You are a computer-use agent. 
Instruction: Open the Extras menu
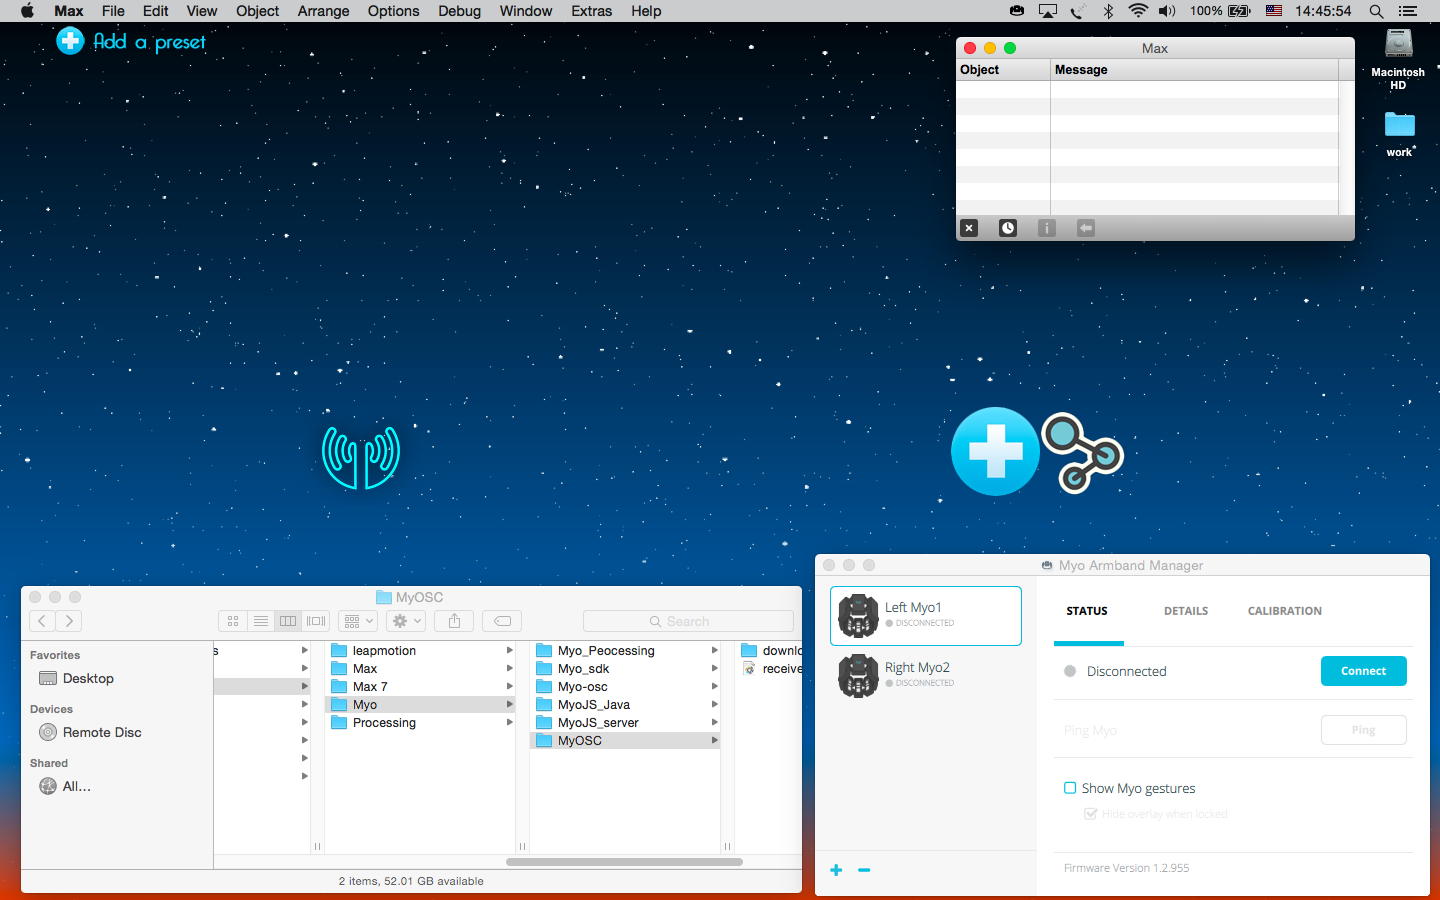tap(591, 11)
